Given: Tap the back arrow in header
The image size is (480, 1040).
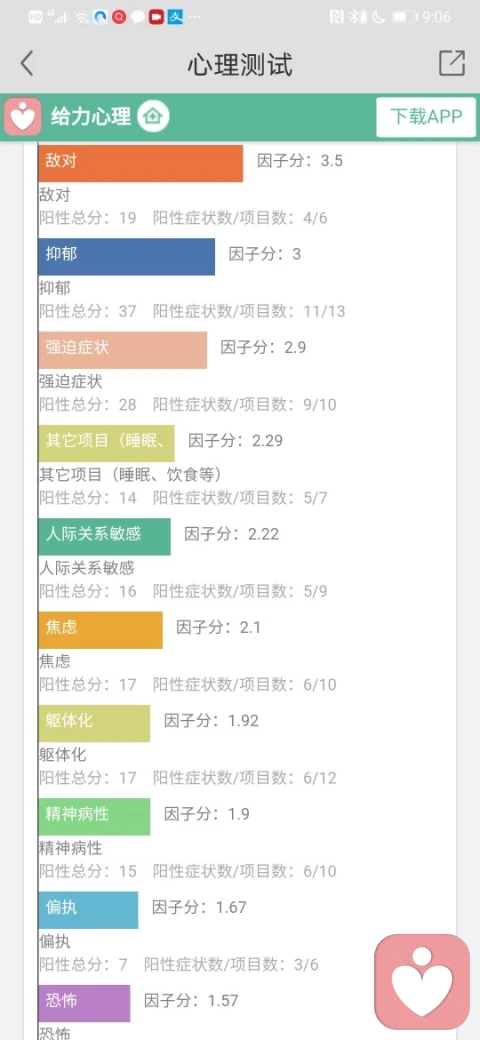Looking at the screenshot, I should (x=27, y=64).
